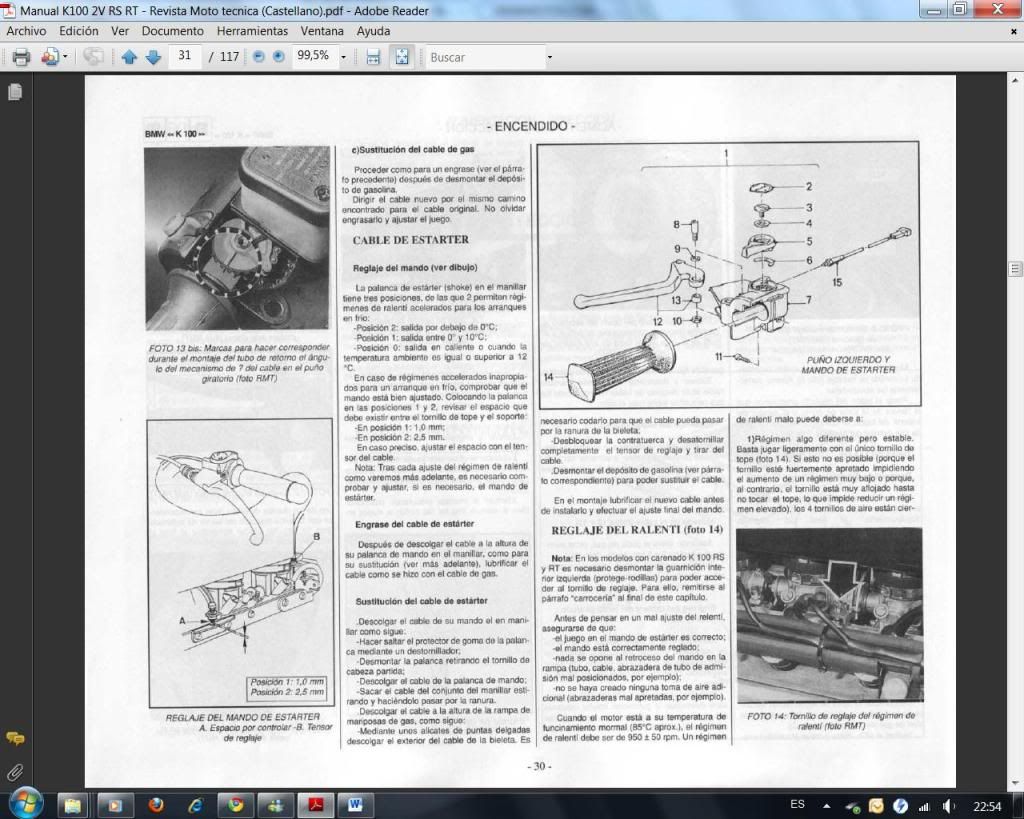Click the 'REGLAJE DEL RALENTI (foto 14)' heading

point(637,530)
